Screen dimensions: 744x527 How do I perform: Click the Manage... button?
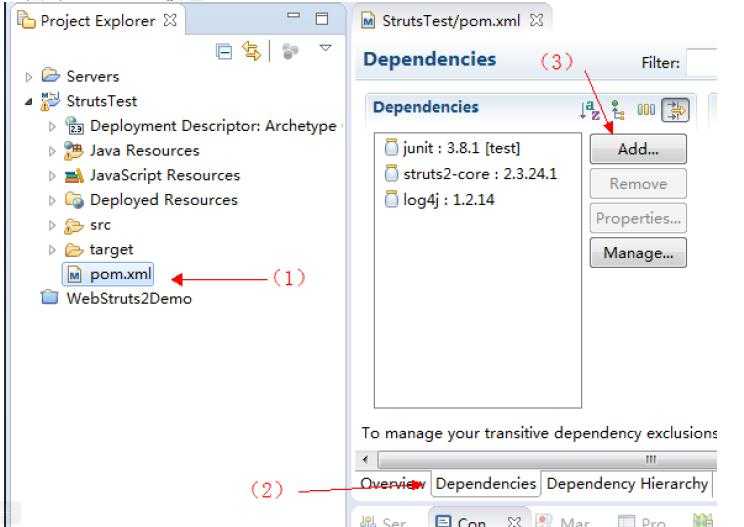(x=638, y=253)
